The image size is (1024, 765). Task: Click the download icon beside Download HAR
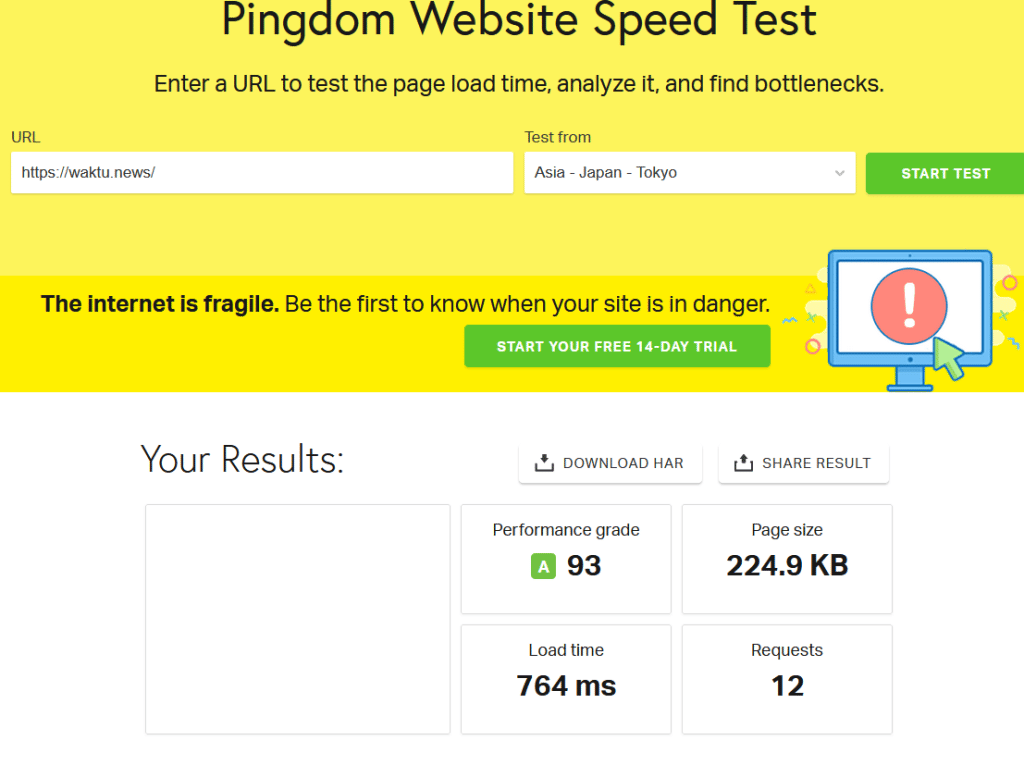click(x=544, y=463)
